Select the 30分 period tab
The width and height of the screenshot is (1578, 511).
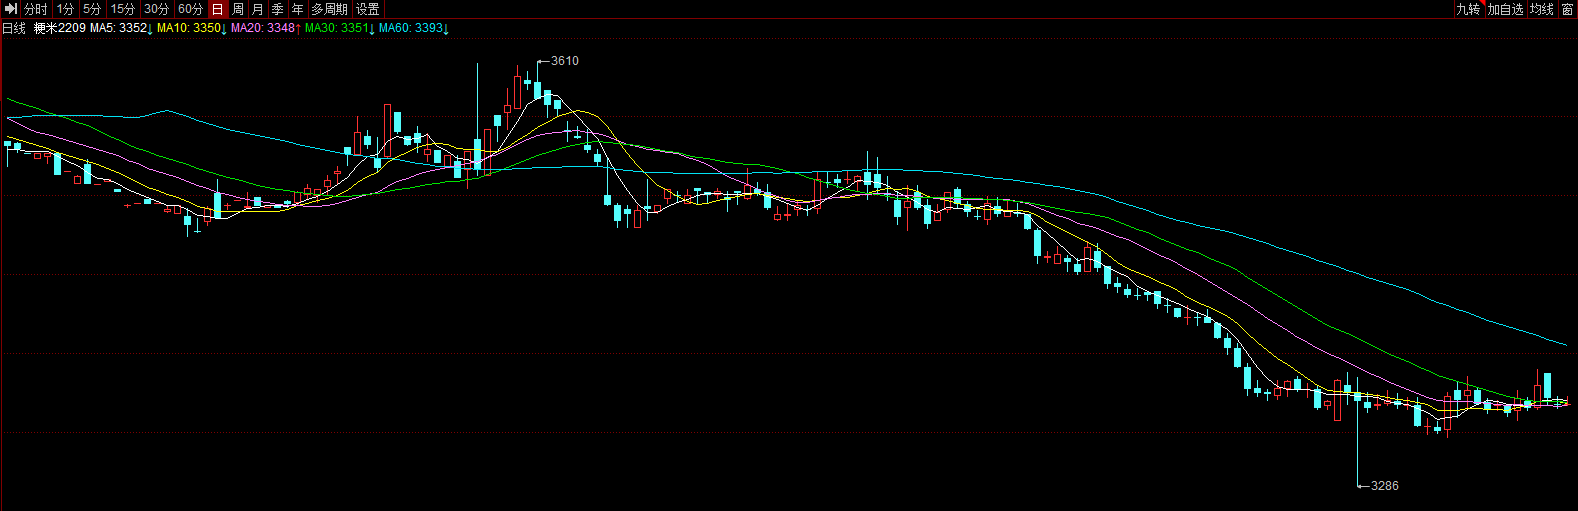pos(156,9)
